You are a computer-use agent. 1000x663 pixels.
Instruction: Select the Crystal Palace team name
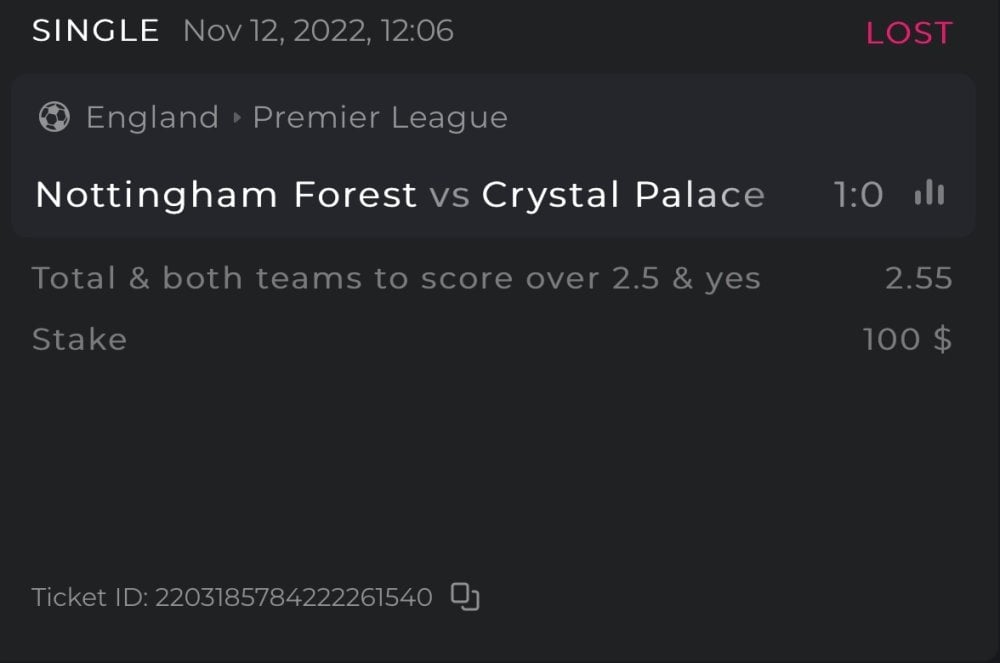(623, 195)
